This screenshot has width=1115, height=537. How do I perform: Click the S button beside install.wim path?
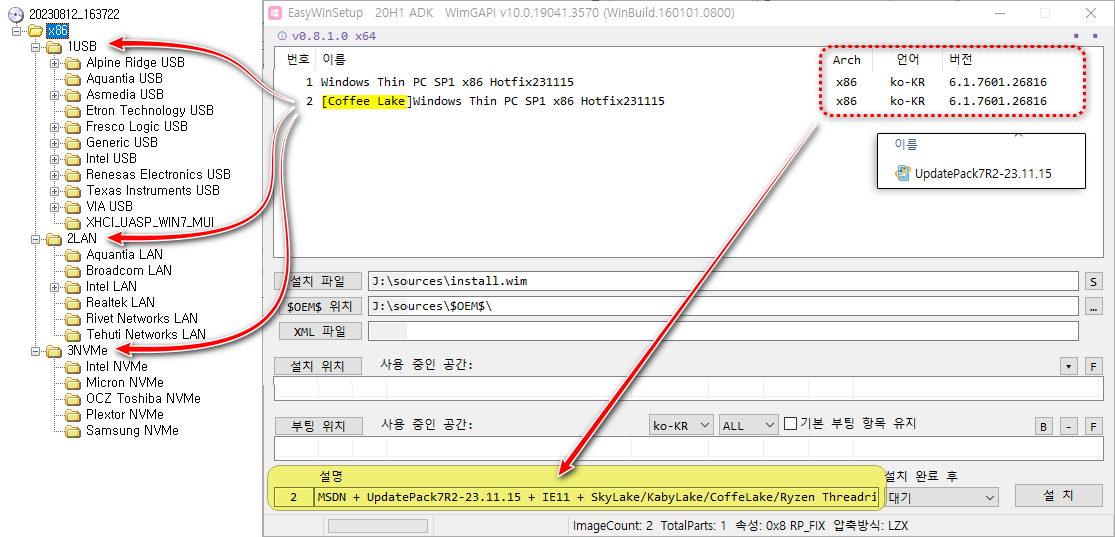[x=1094, y=281]
